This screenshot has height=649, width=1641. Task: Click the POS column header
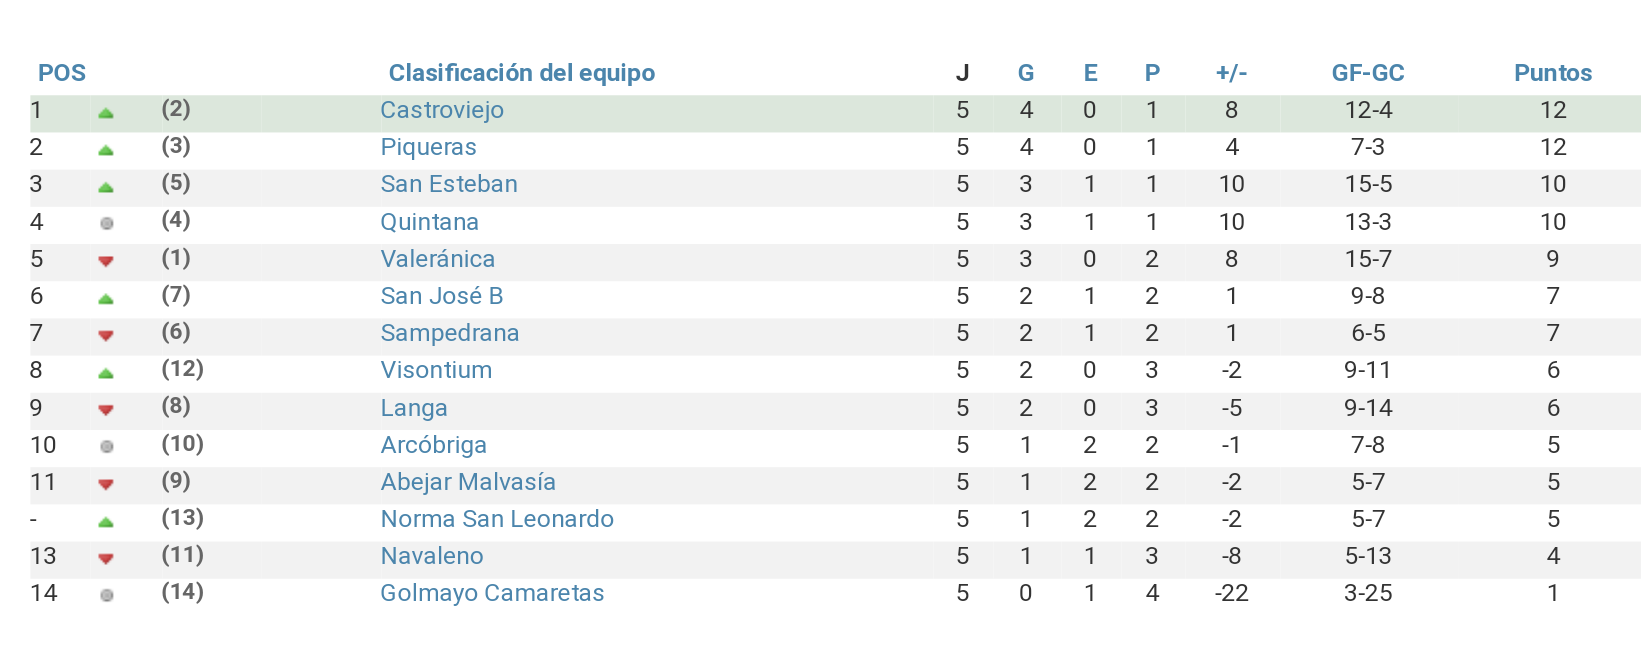(62, 73)
